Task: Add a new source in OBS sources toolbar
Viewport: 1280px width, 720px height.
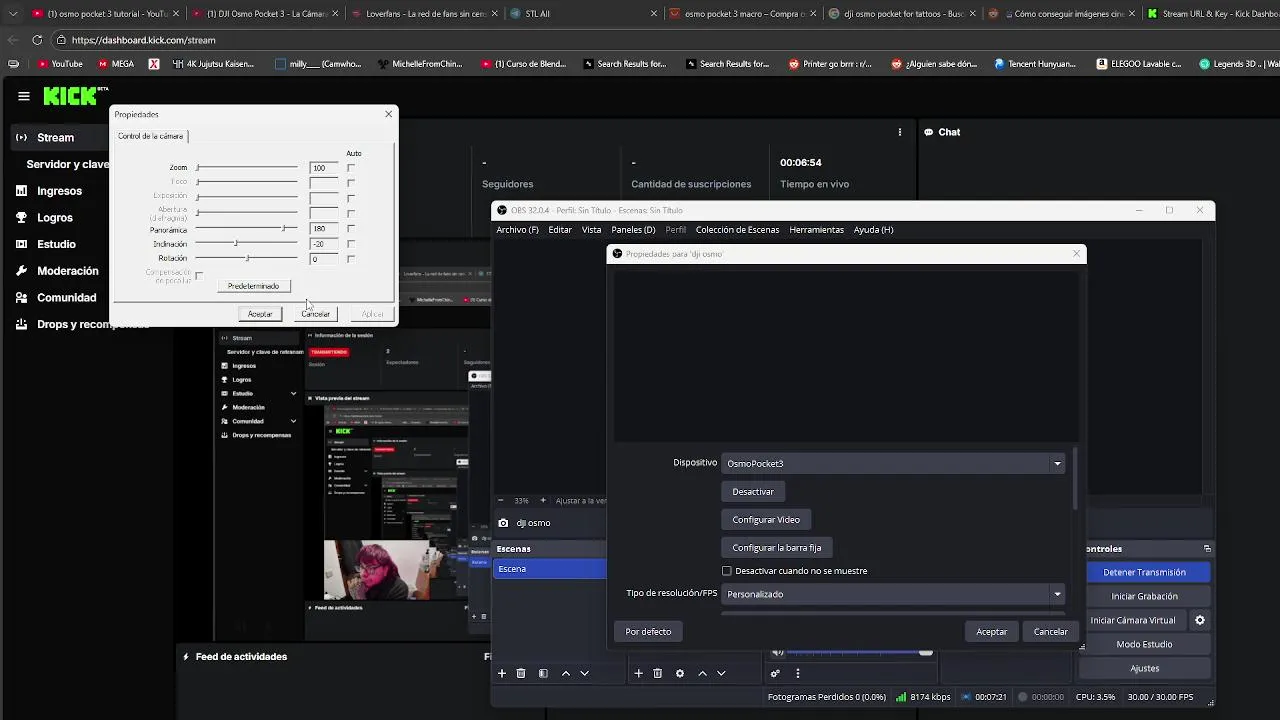Action: (638, 673)
